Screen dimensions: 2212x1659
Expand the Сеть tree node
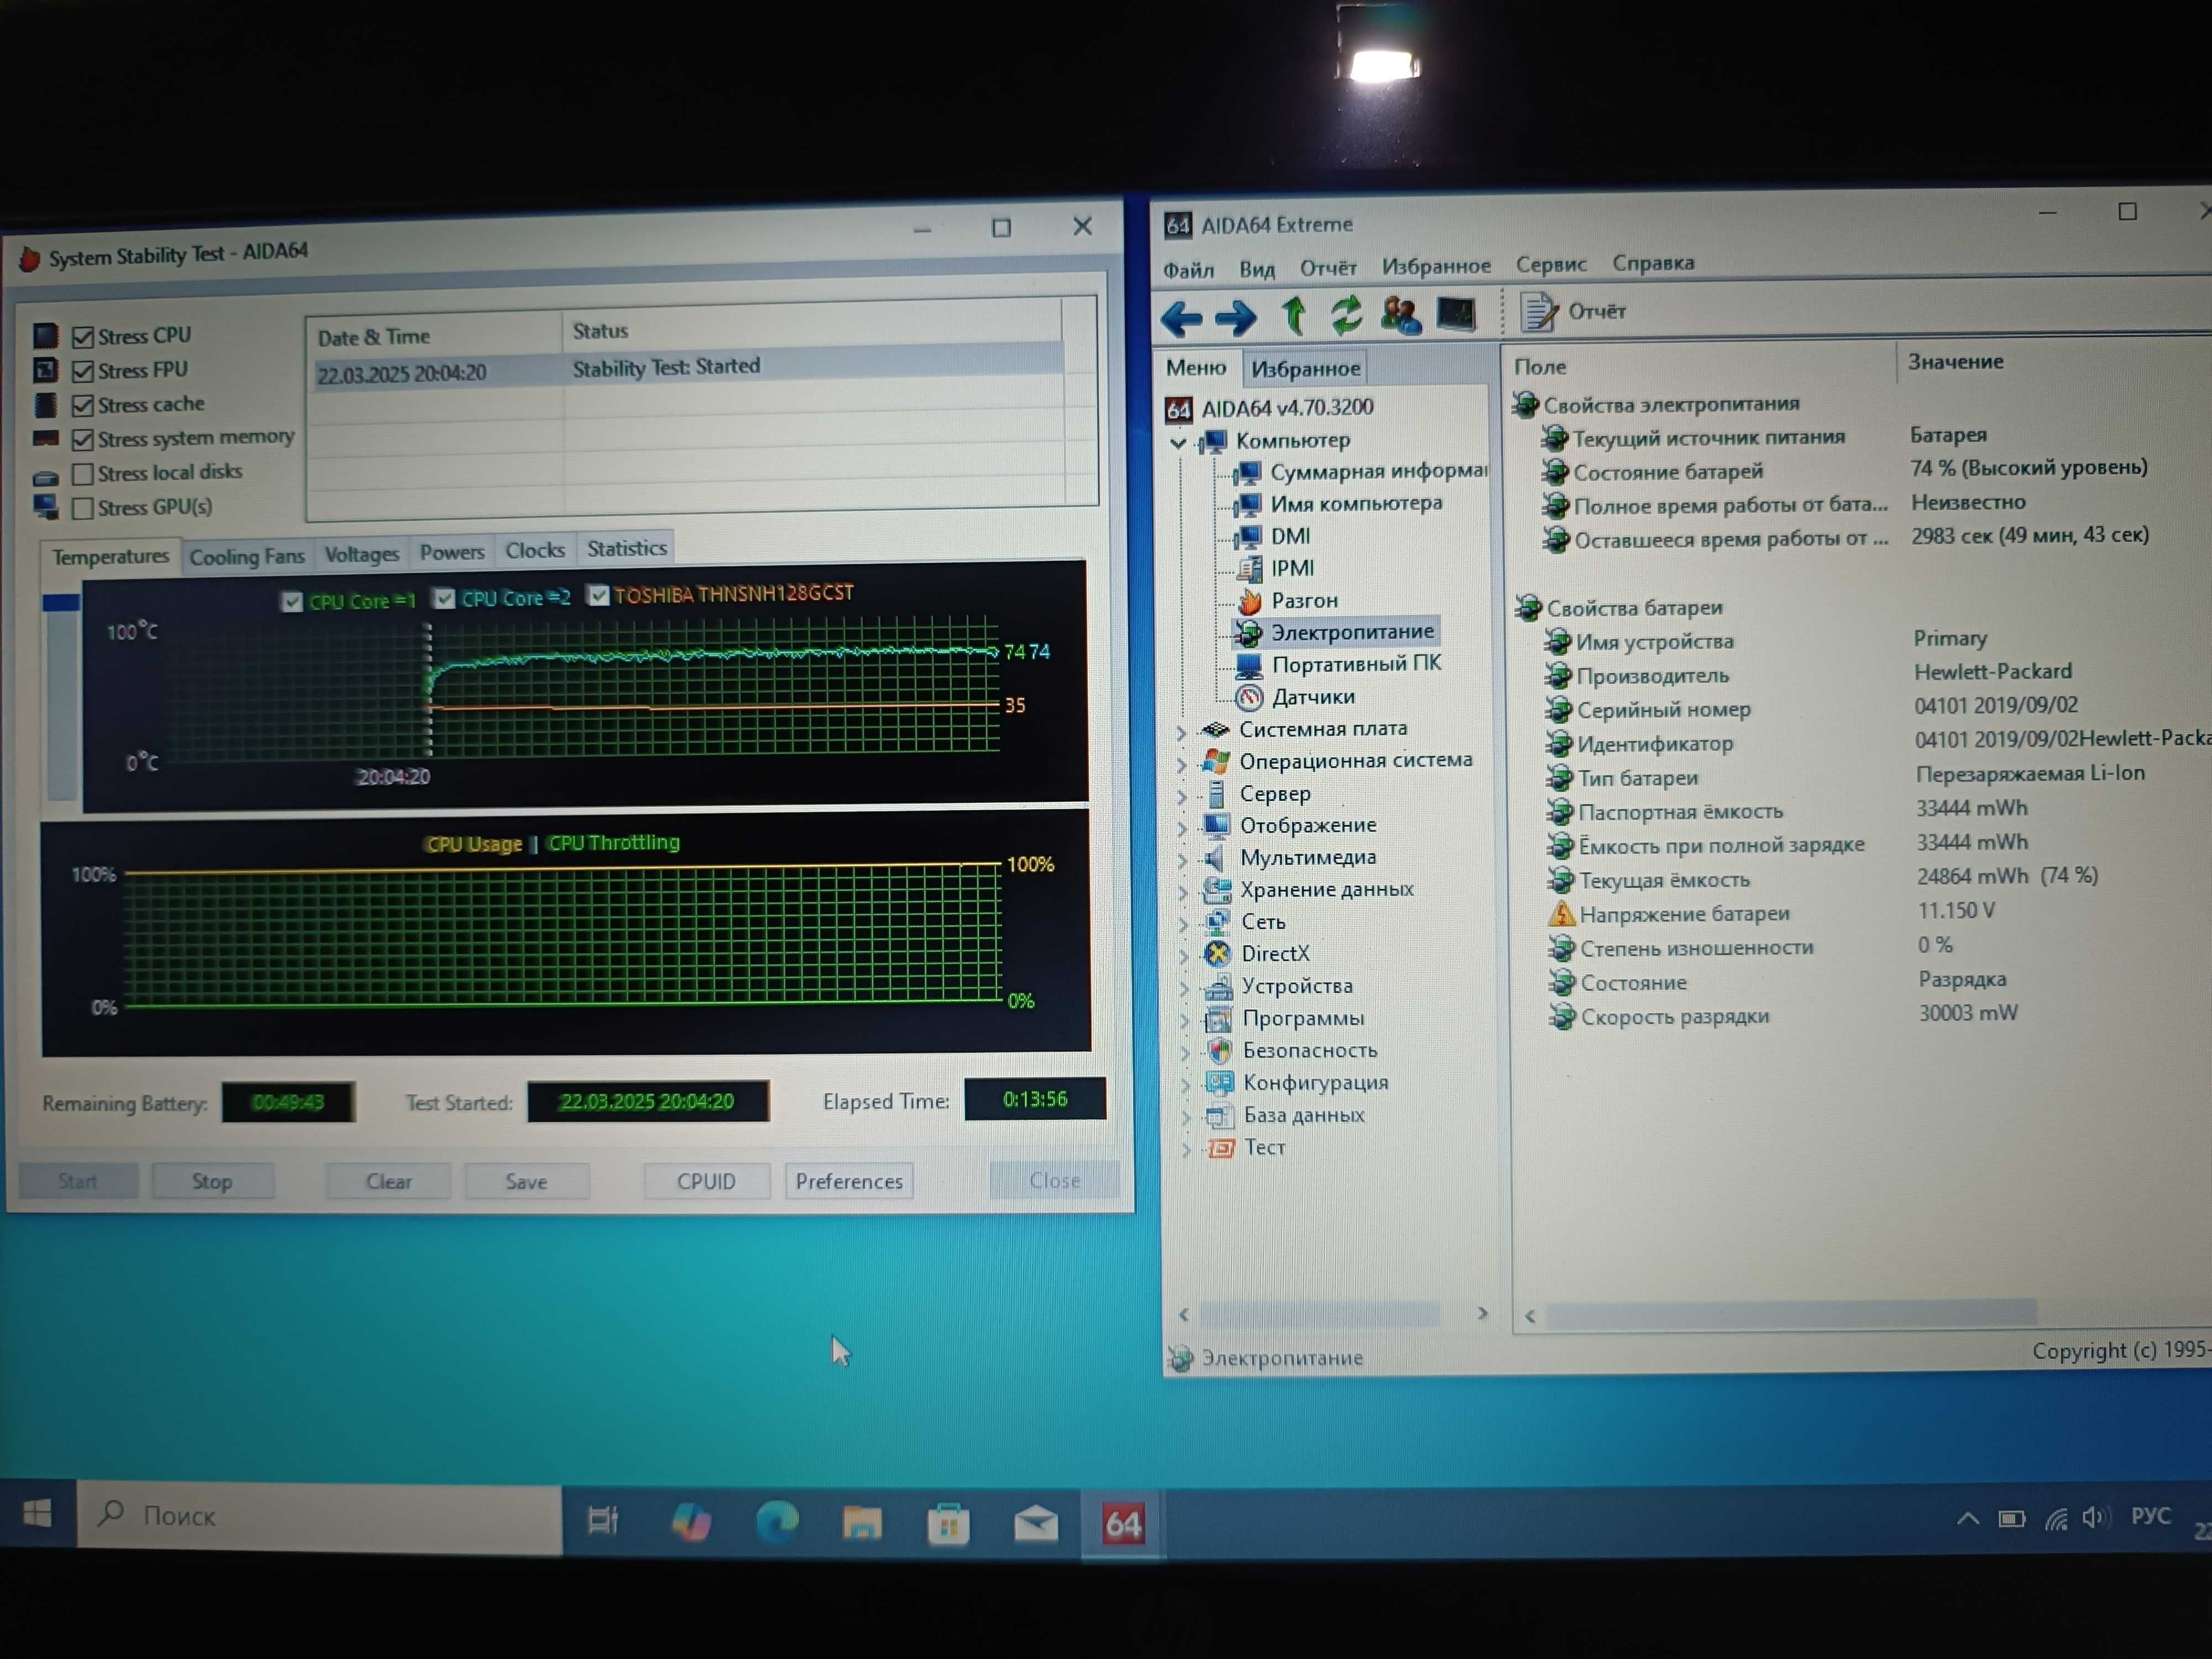coord(1183,924)
